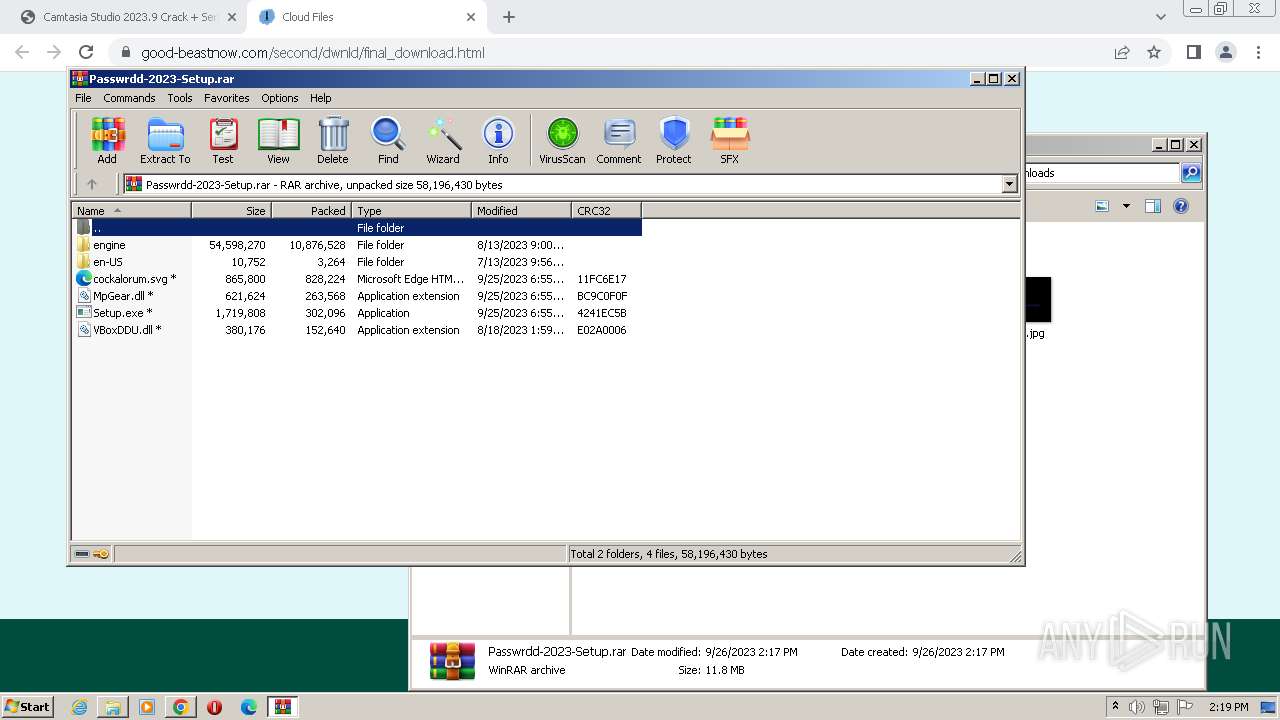This screenshot has height=720, width=1280.
Task: Switch to the Camtasia Studio 2023.9 Crack tab
Action: tap(129, 17)
